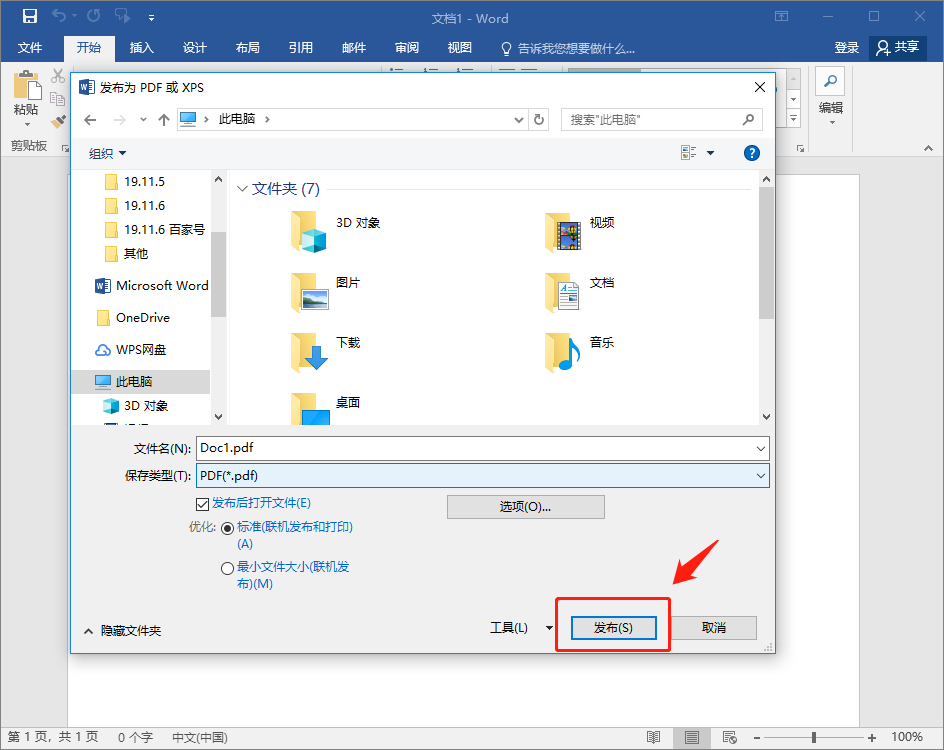
Task: Change the view layout icon in dialog
Action: [689, 153]
